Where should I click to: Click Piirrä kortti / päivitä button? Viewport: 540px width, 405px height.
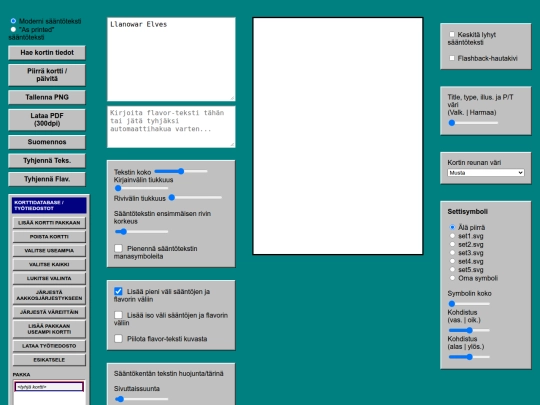point(47,75)
